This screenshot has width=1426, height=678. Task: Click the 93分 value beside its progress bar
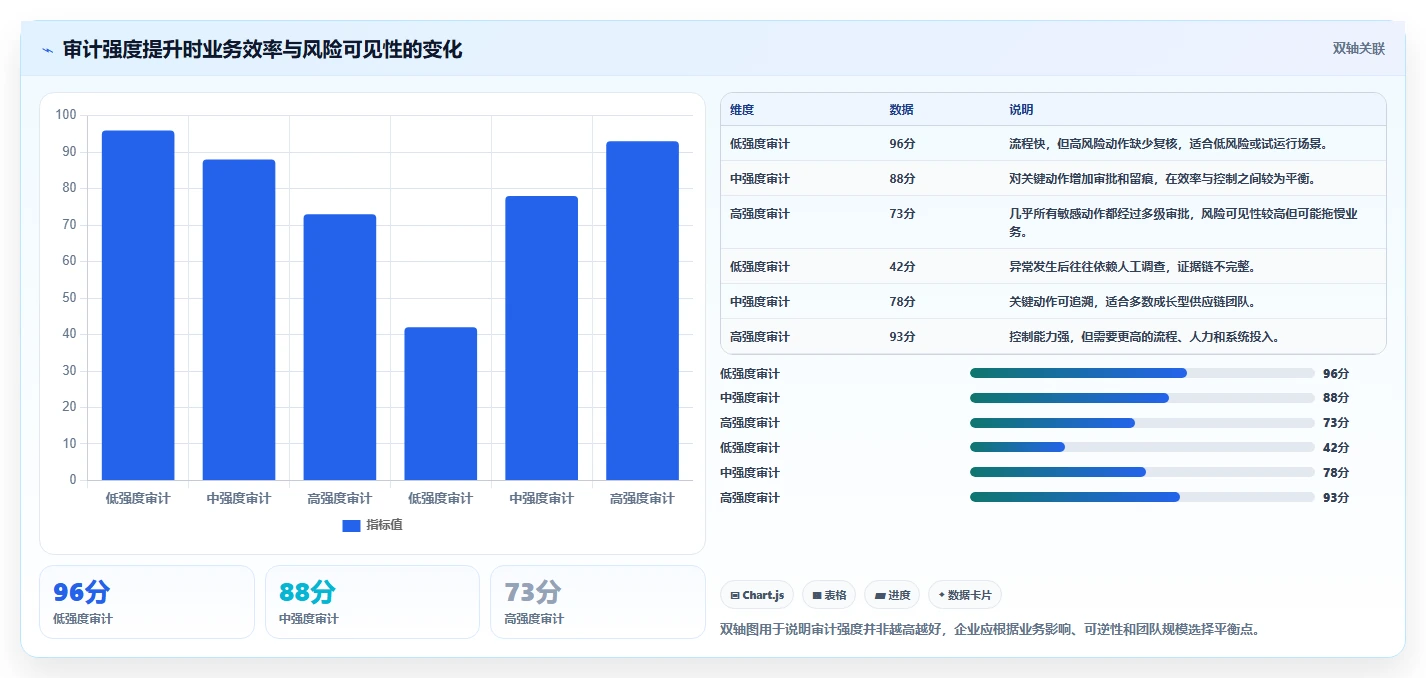point(1336,497)
